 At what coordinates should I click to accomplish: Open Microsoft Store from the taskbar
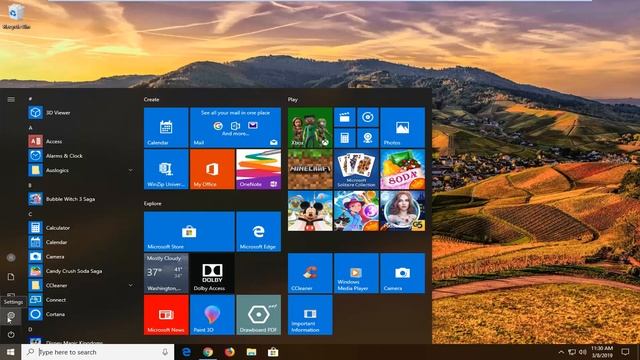pos(273,352)
